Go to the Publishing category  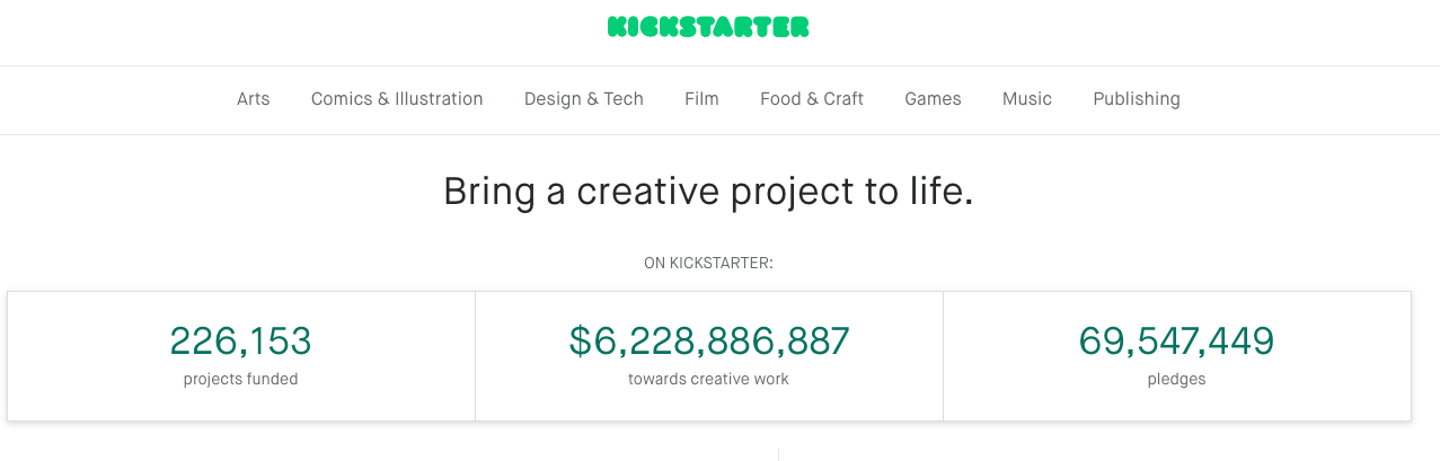click(1135, 99)
